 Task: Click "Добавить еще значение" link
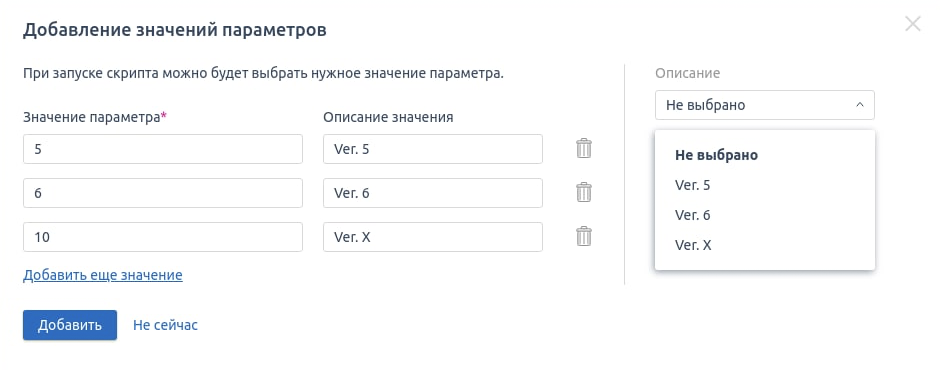(103, 275)
